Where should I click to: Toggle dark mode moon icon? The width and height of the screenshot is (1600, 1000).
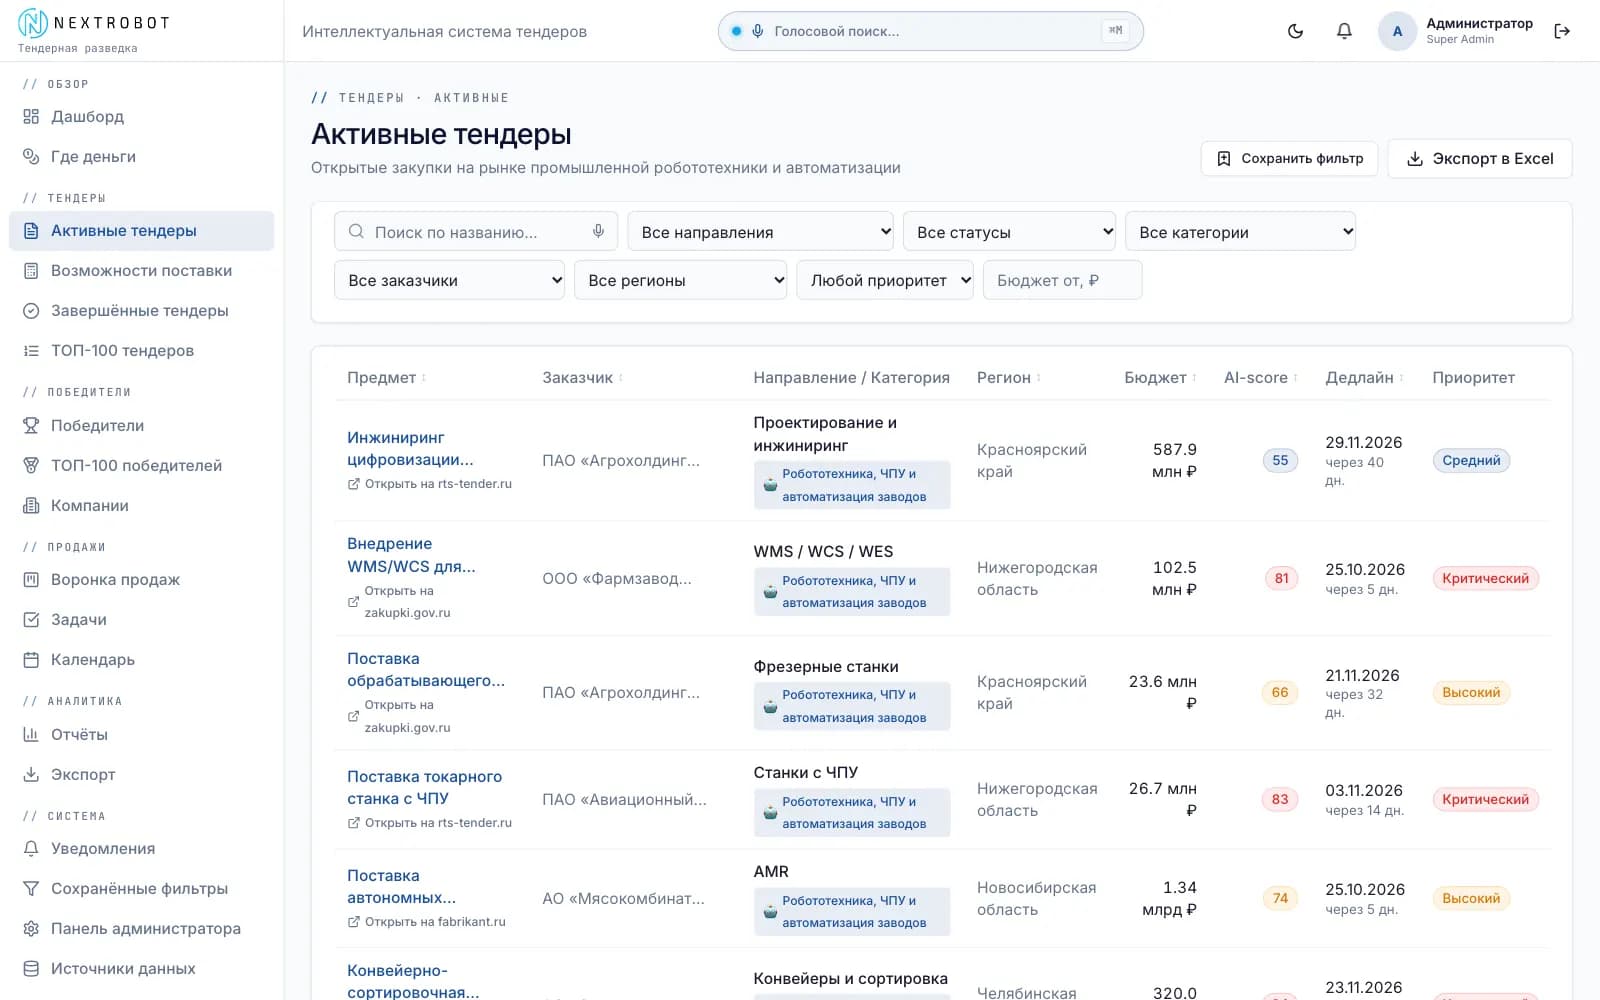[1295, 31]
